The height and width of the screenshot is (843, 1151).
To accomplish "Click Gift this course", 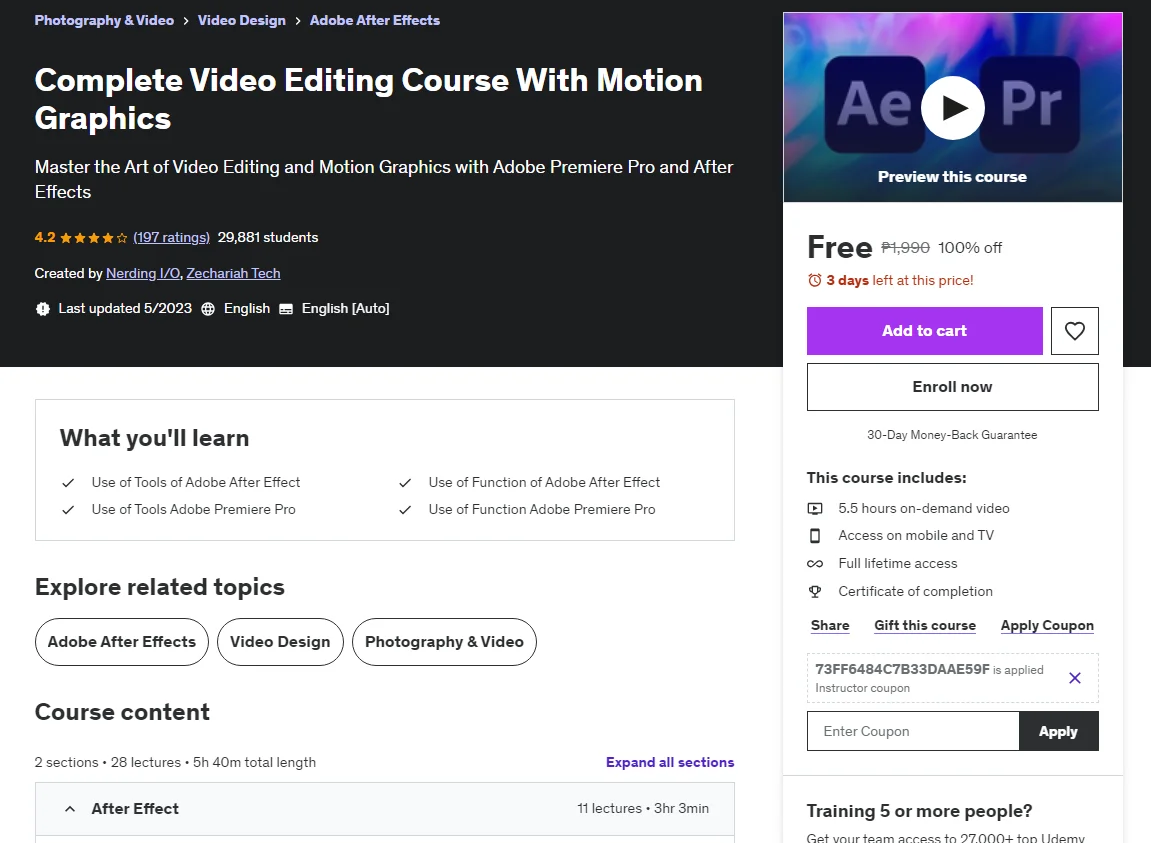I will tap(925, 626).
